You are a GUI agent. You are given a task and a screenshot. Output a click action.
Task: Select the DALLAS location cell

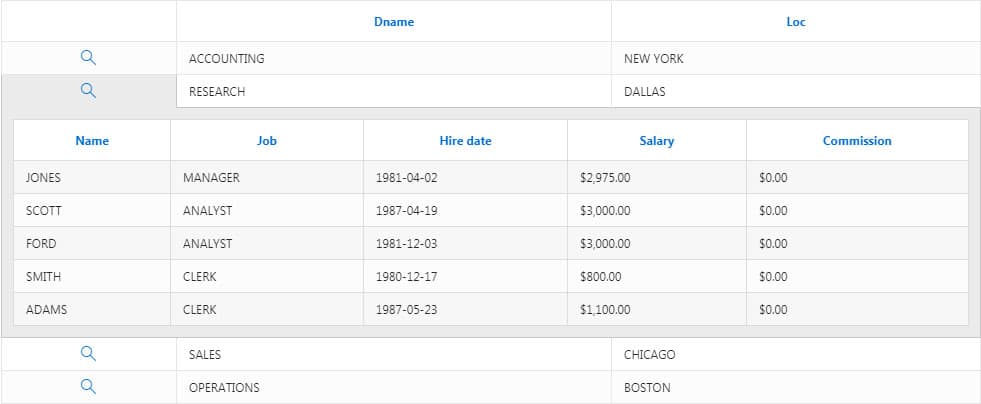tap(645, 92)
